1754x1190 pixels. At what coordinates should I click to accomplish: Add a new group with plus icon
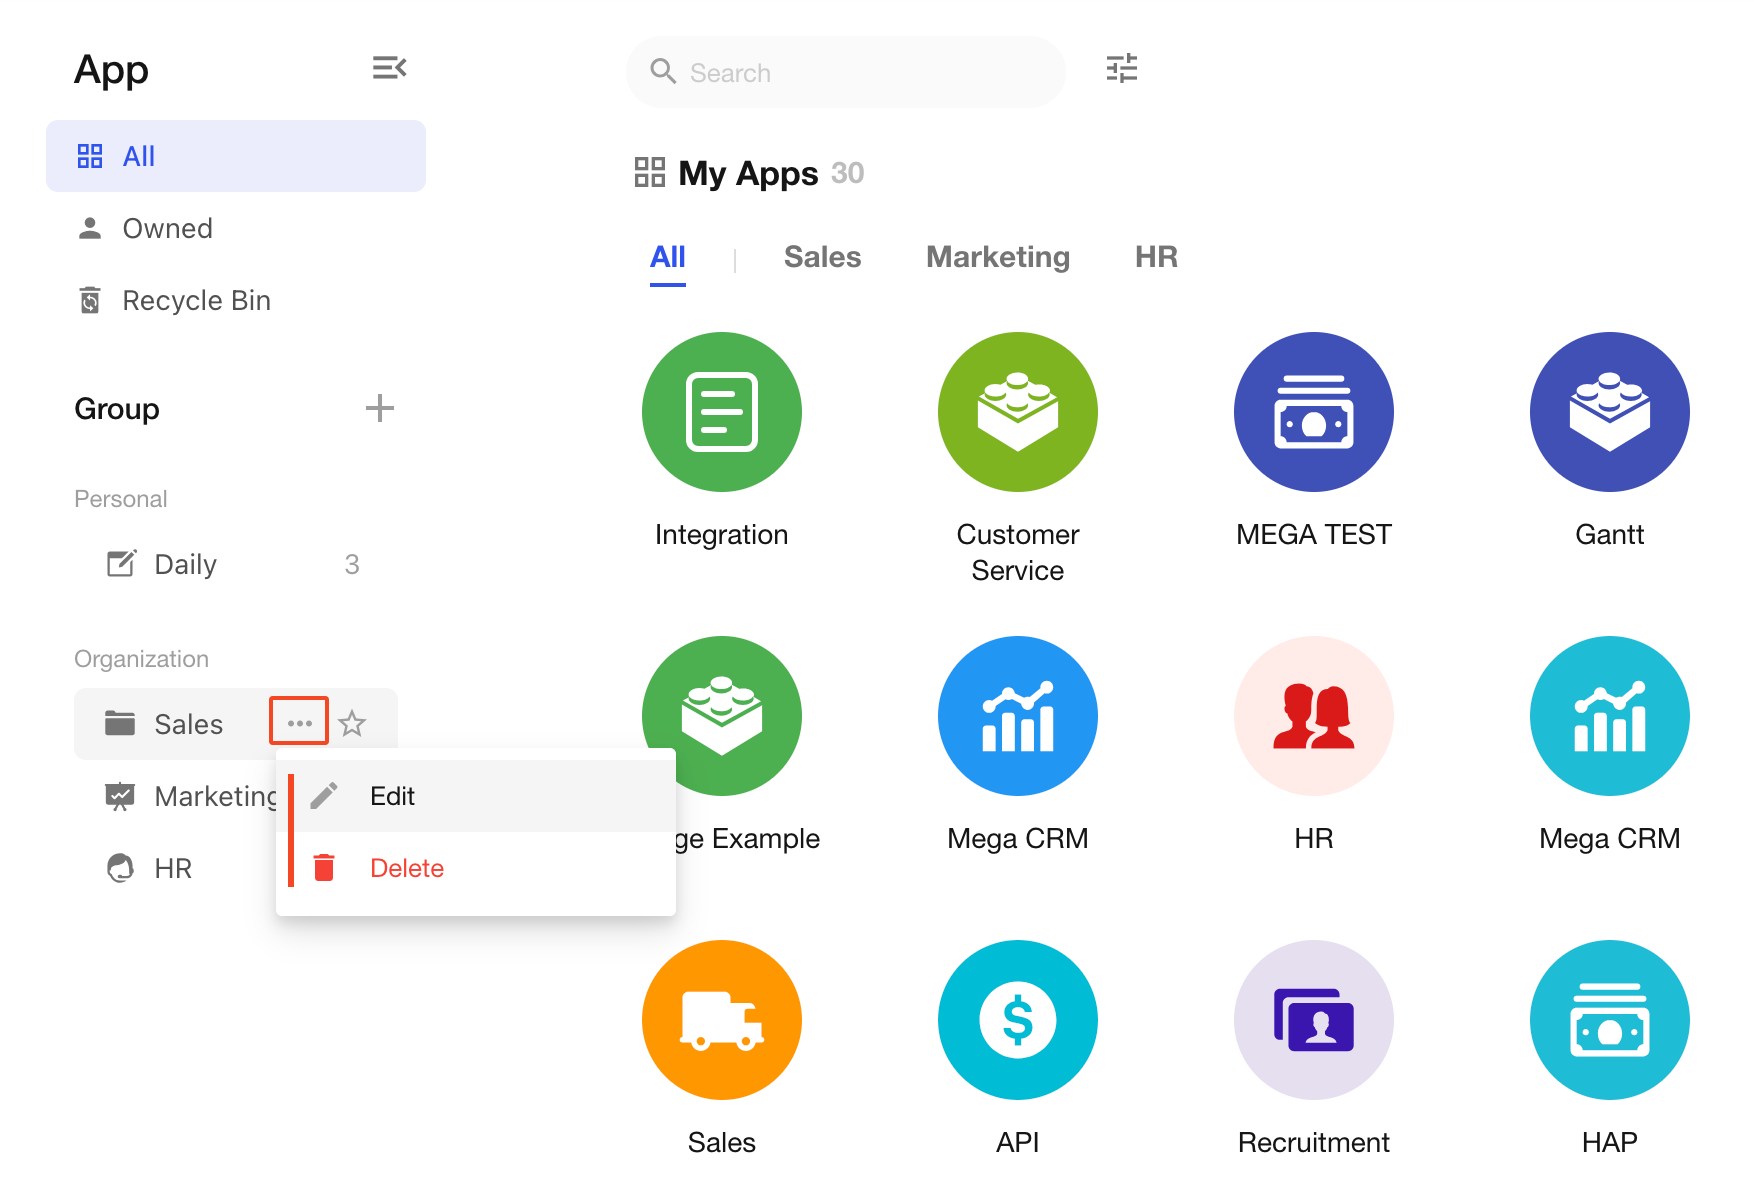(379, 408)
